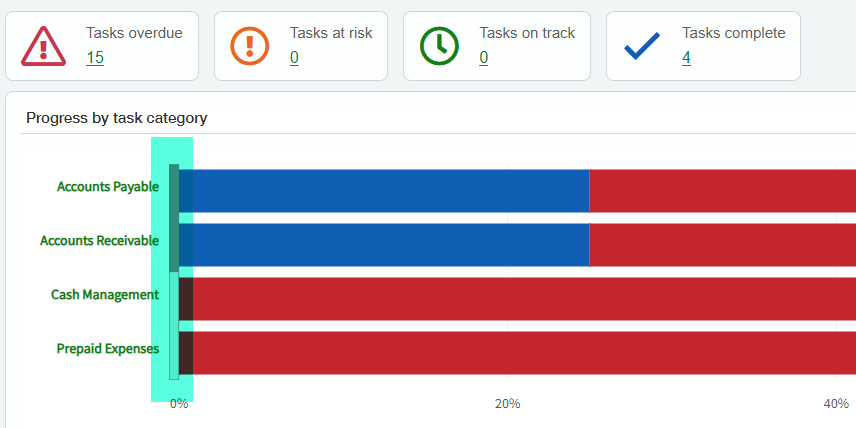Open the Tasks at risk count link
Viewport: 856px width, 428px height.
294,57
